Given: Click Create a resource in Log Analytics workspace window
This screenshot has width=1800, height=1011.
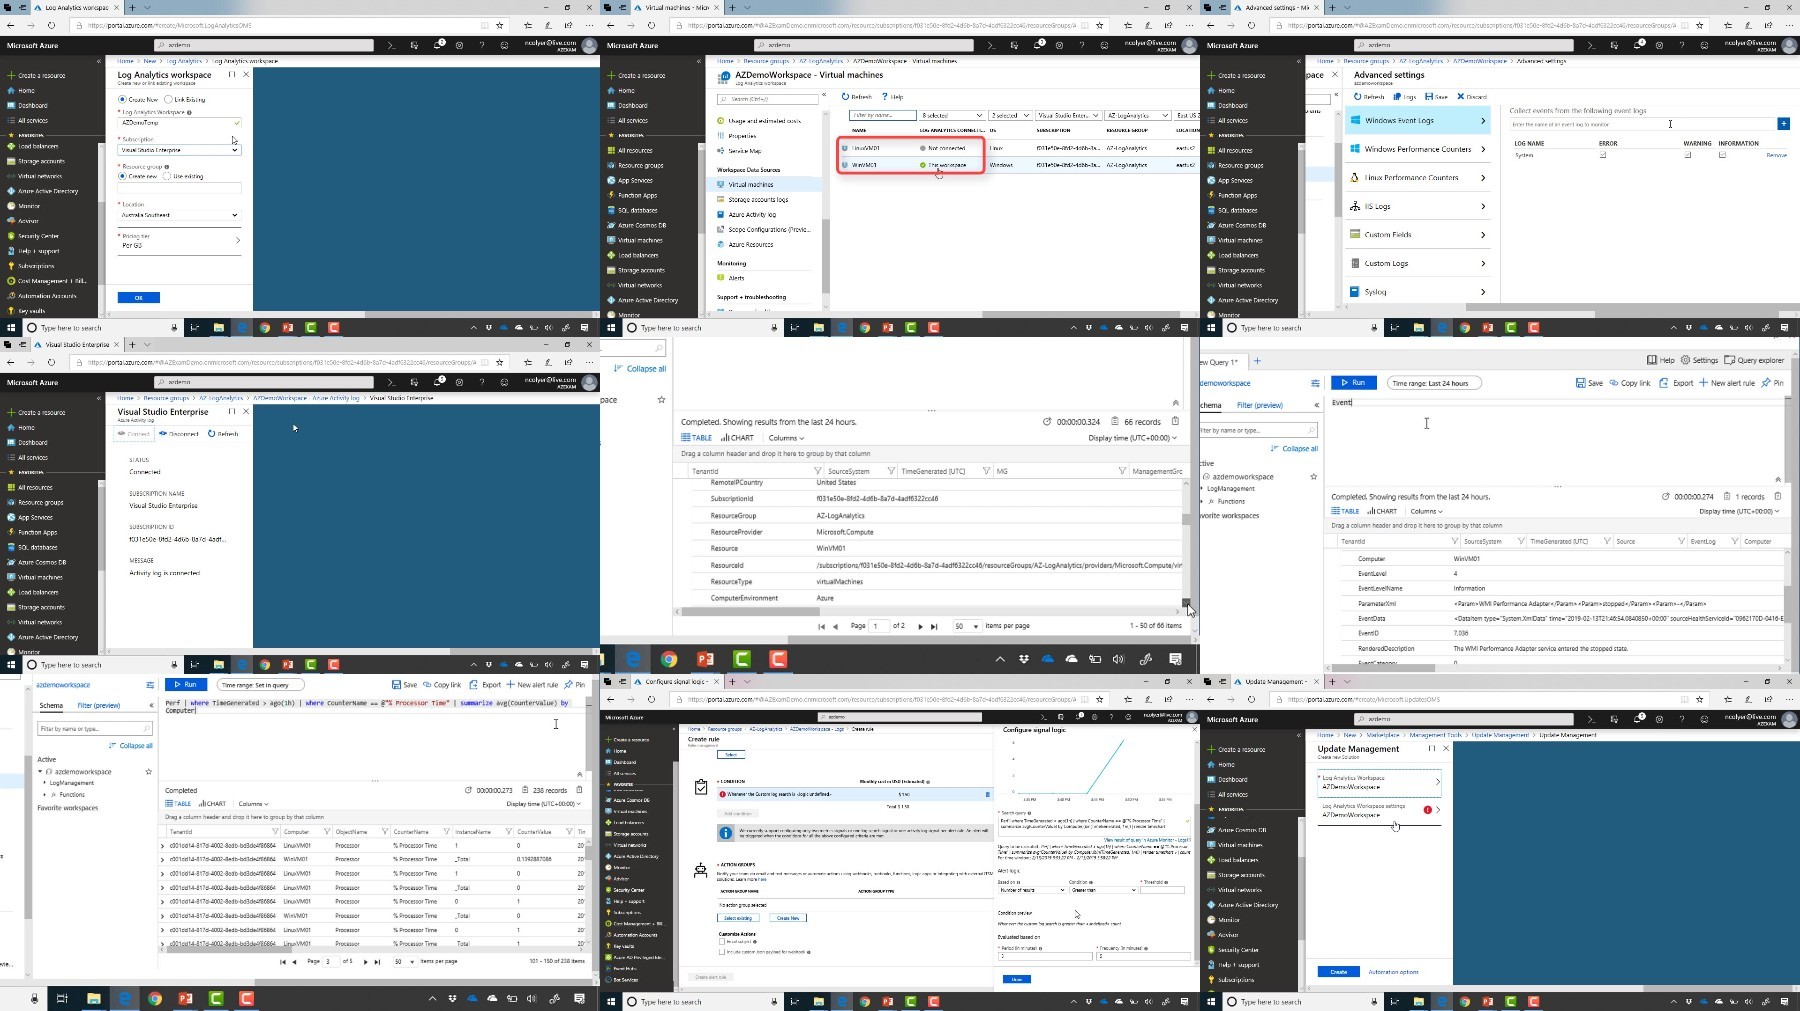Looking at the screenshot, I should (x=36, y=75).
